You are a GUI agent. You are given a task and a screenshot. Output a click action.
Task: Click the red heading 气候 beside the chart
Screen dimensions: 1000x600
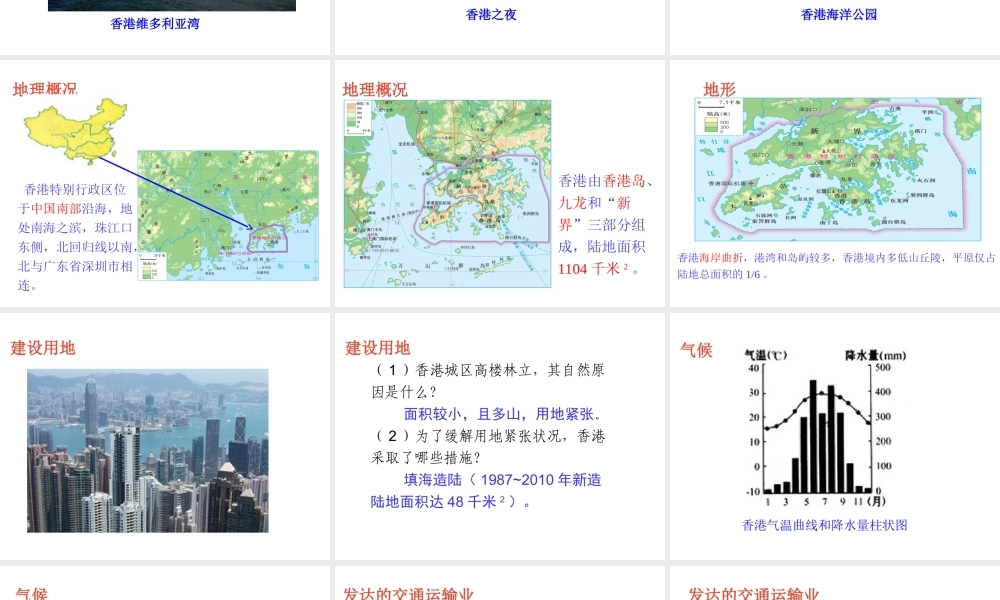click(x=696, y=350)
